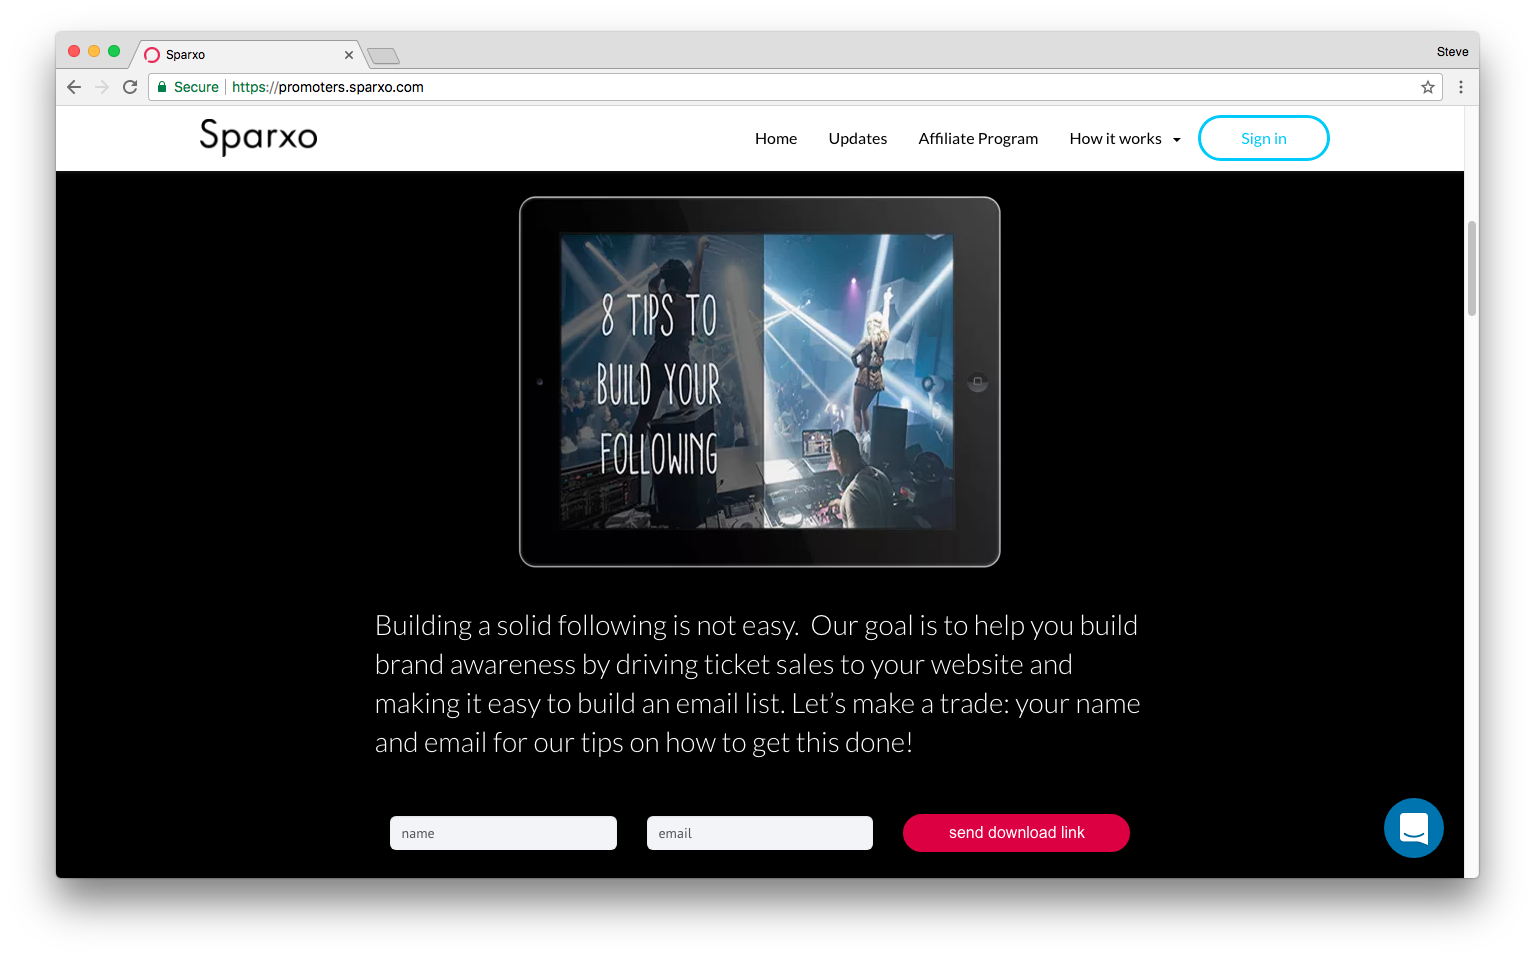Go to the Home nav item
Screen dimensions: 1535x958
coord(775,139)
